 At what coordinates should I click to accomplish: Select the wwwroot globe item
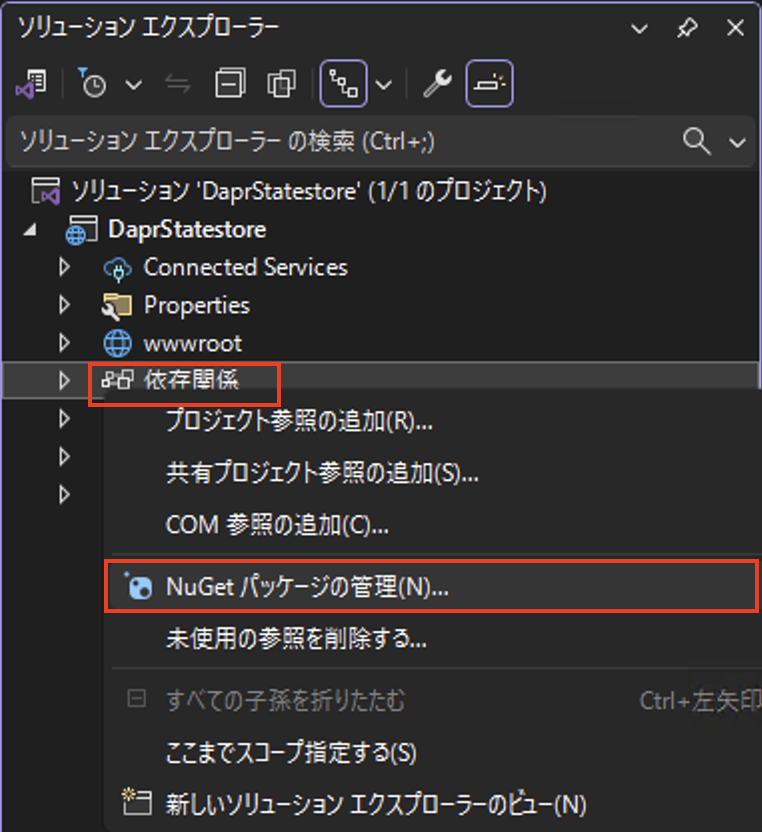pyautogui.click(x=192, y=344)
